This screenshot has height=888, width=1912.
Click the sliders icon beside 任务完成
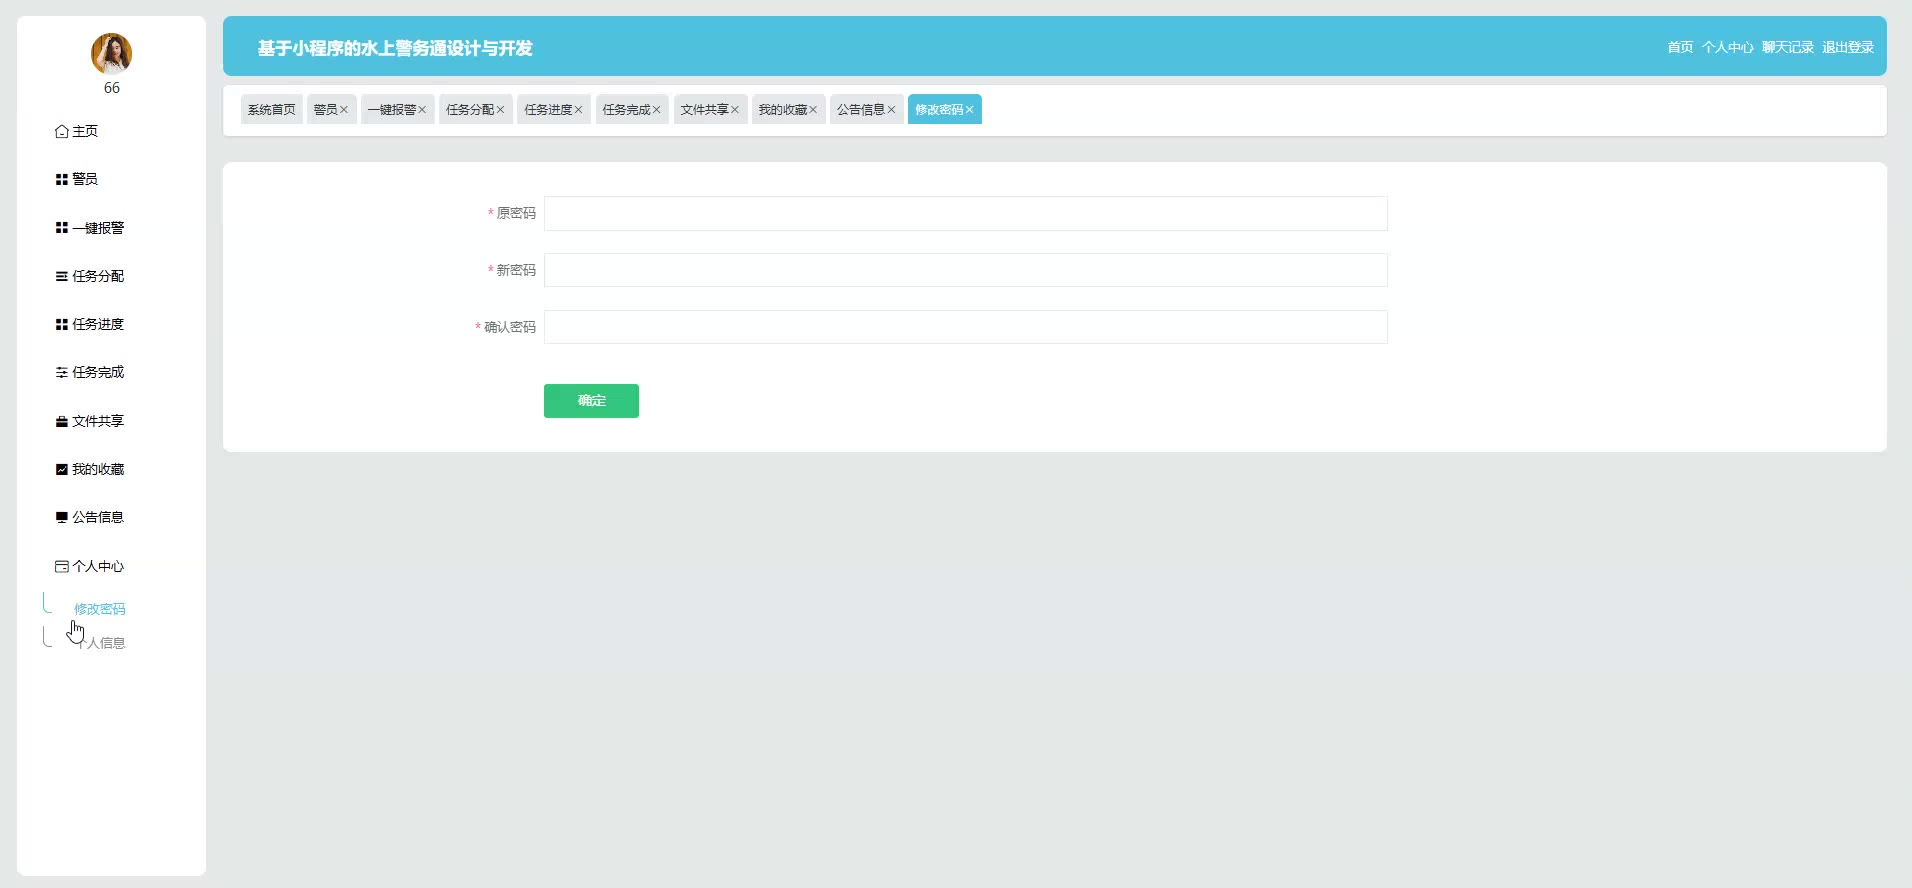[x=62, y=372]
